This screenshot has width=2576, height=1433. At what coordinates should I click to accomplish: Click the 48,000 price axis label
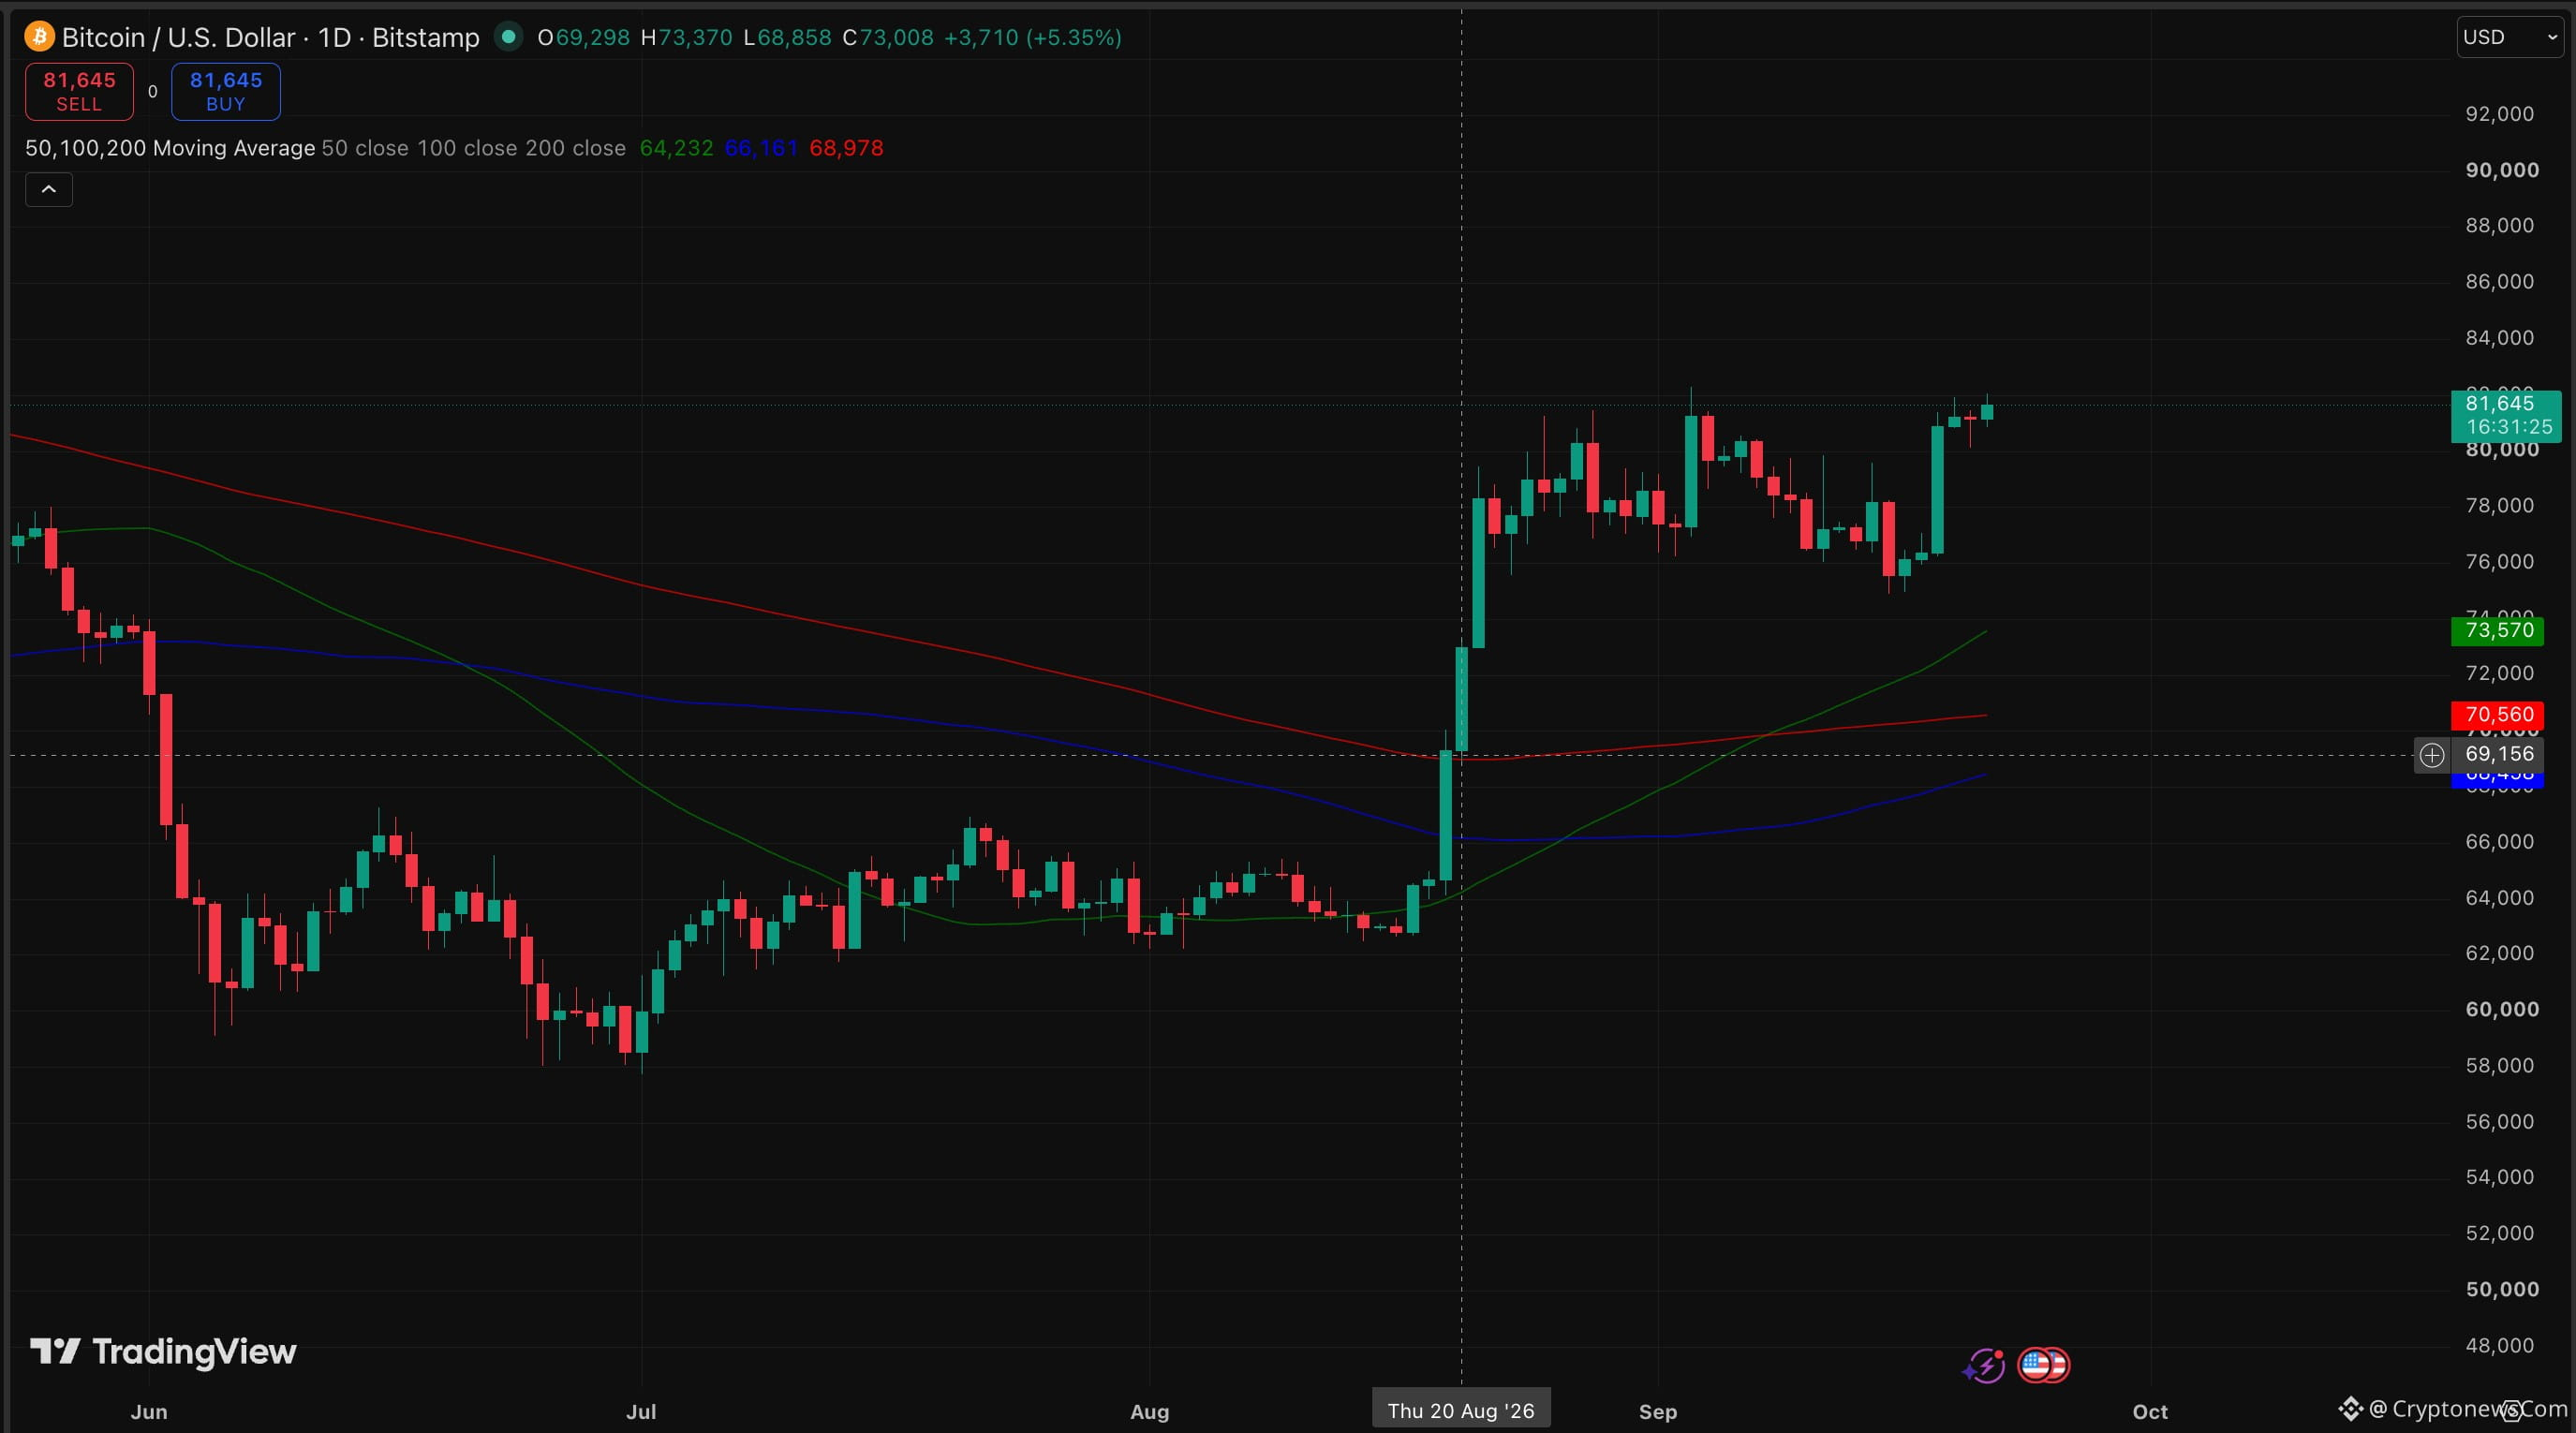coord(2500,1345)
